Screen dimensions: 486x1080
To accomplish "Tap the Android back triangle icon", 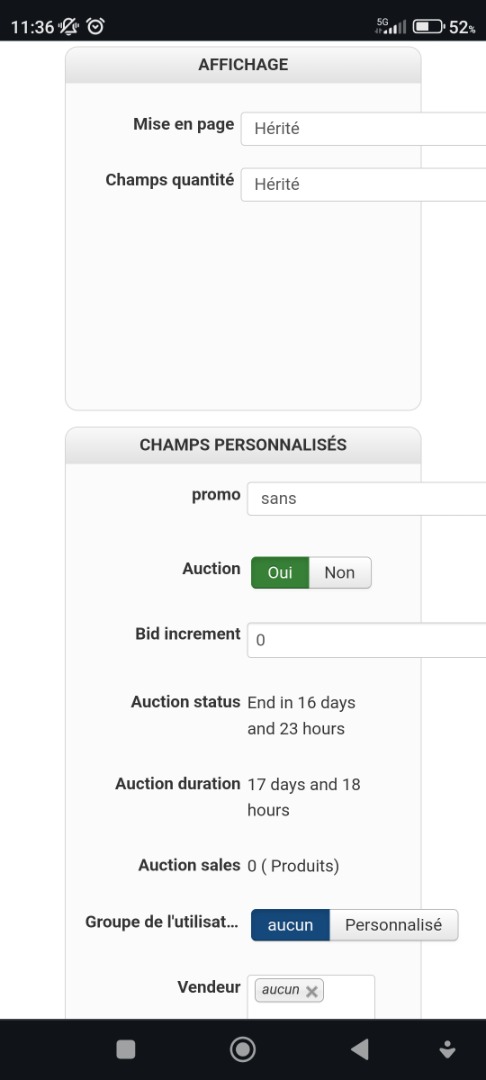I will 359,1049.
